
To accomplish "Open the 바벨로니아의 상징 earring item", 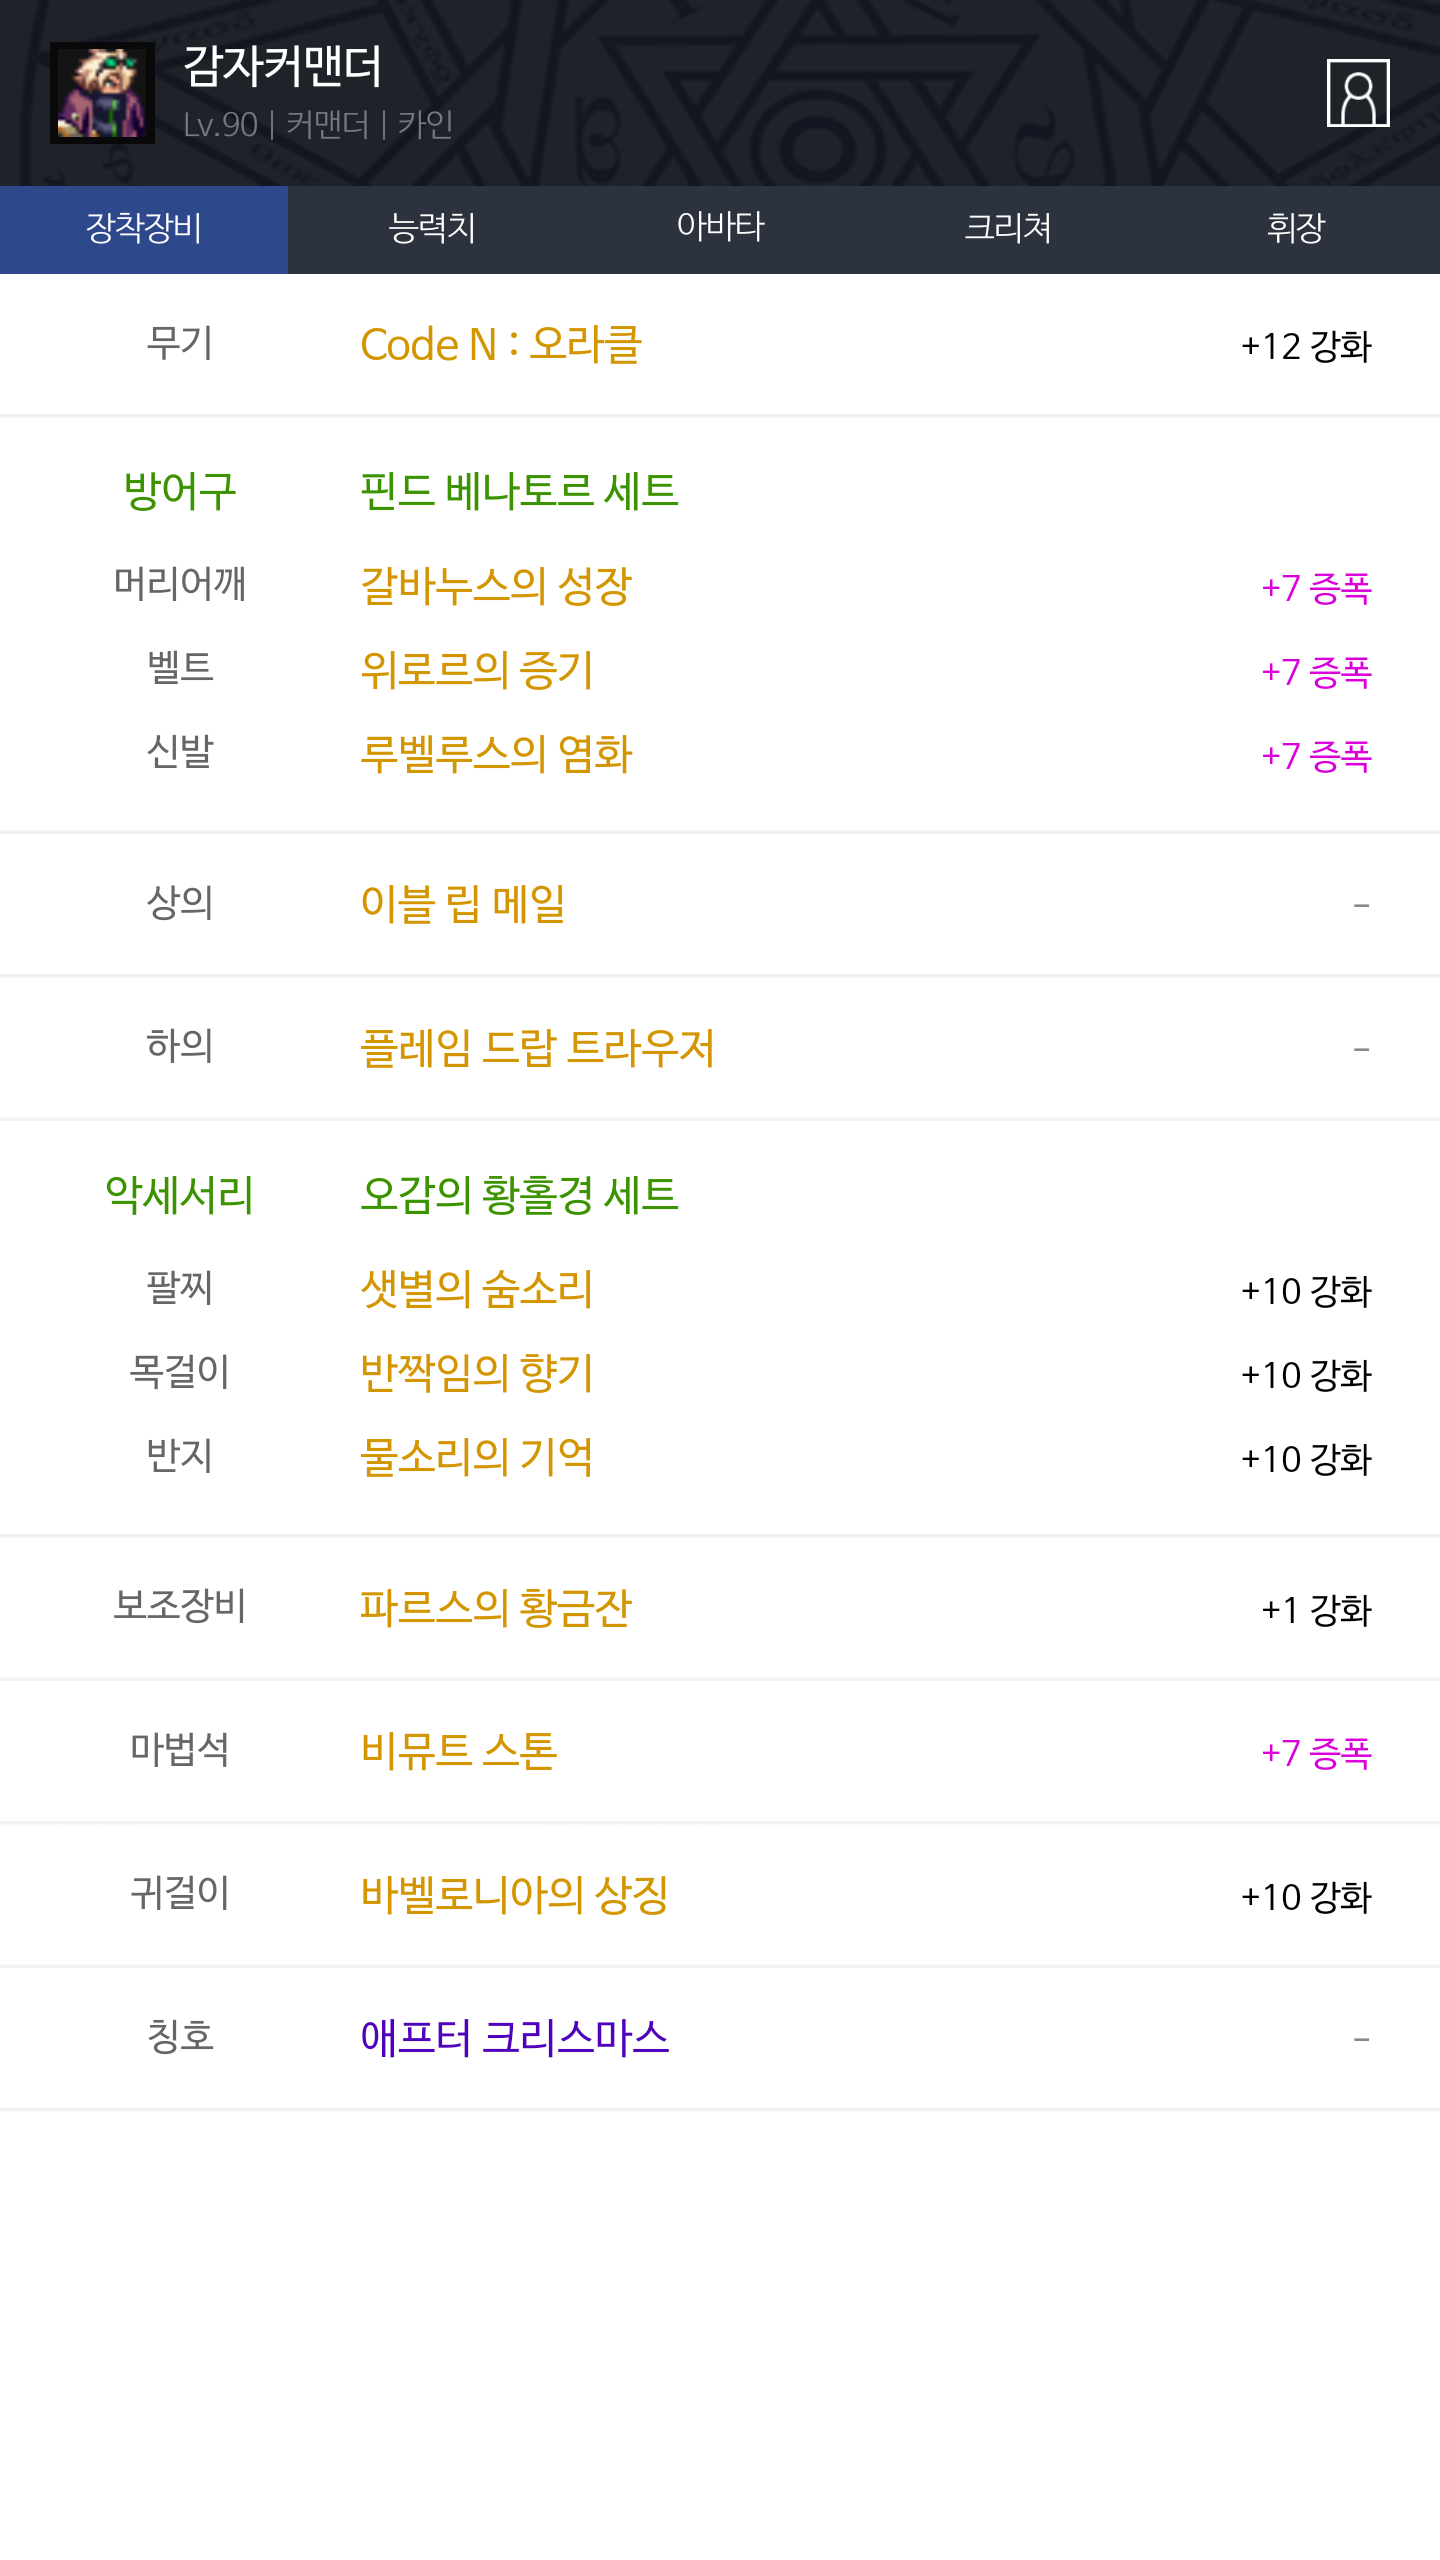I will click(514, 1895).
